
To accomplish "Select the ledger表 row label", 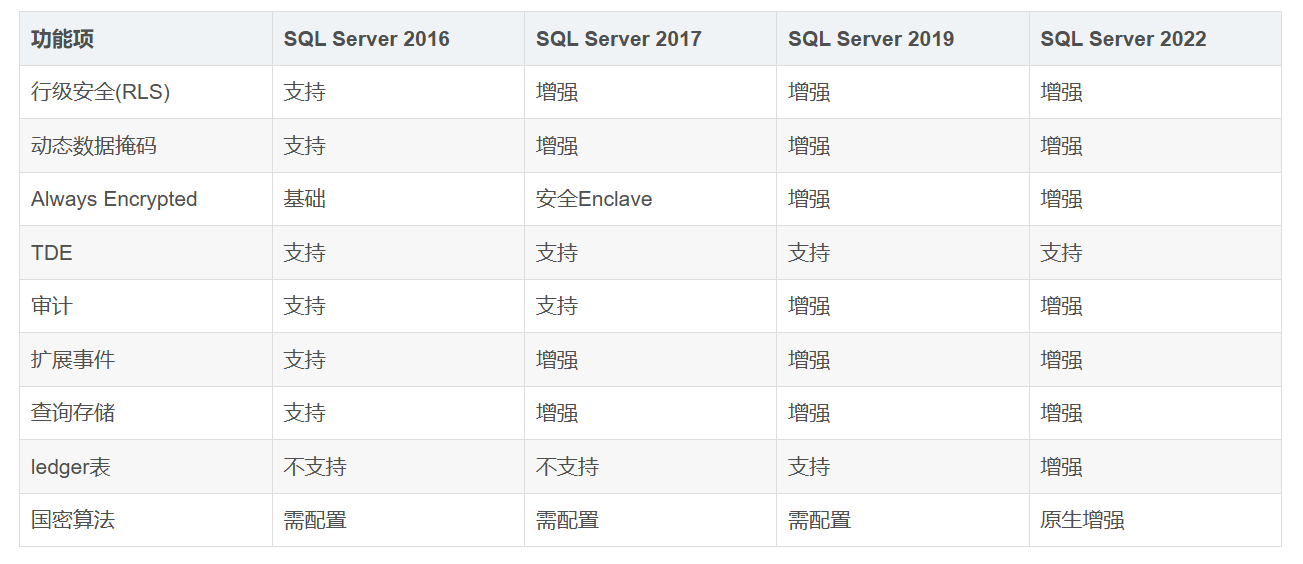I will pos(70,467).
